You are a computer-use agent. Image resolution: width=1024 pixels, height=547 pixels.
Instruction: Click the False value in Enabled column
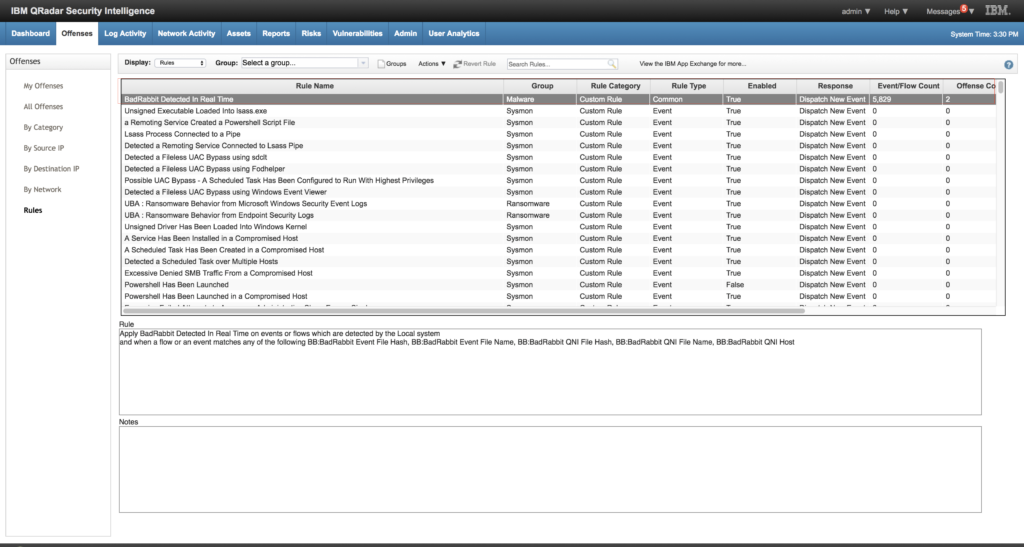click(x=735, y=285)
